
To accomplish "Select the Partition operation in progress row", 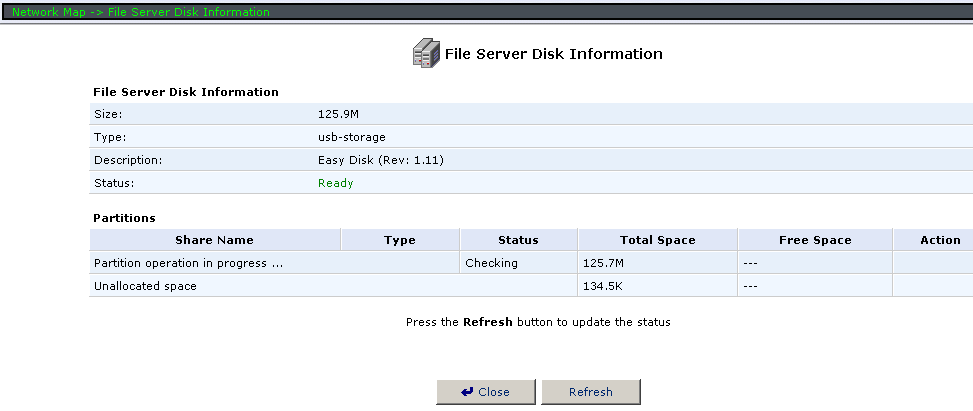I will 181,263.
